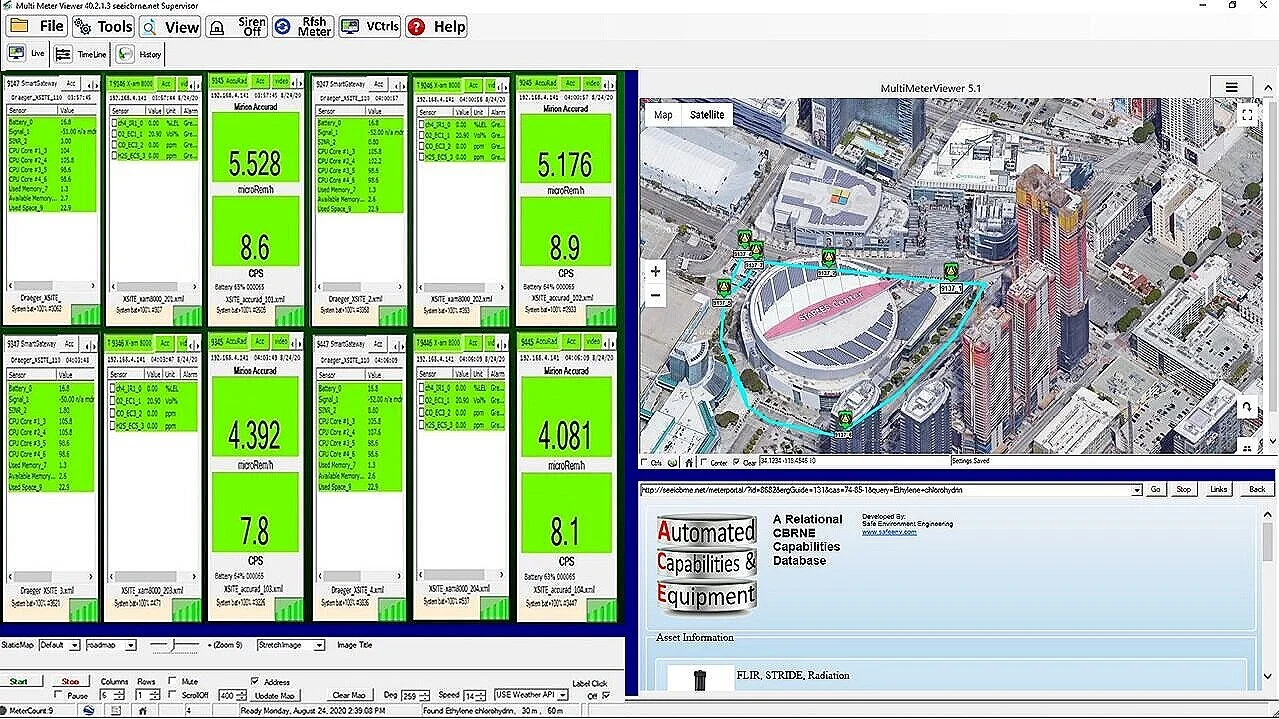The image size is (1279, 719).
Task: Switch to the TimeLine tab
Action: pyautogui.click(x=84, y=54)
